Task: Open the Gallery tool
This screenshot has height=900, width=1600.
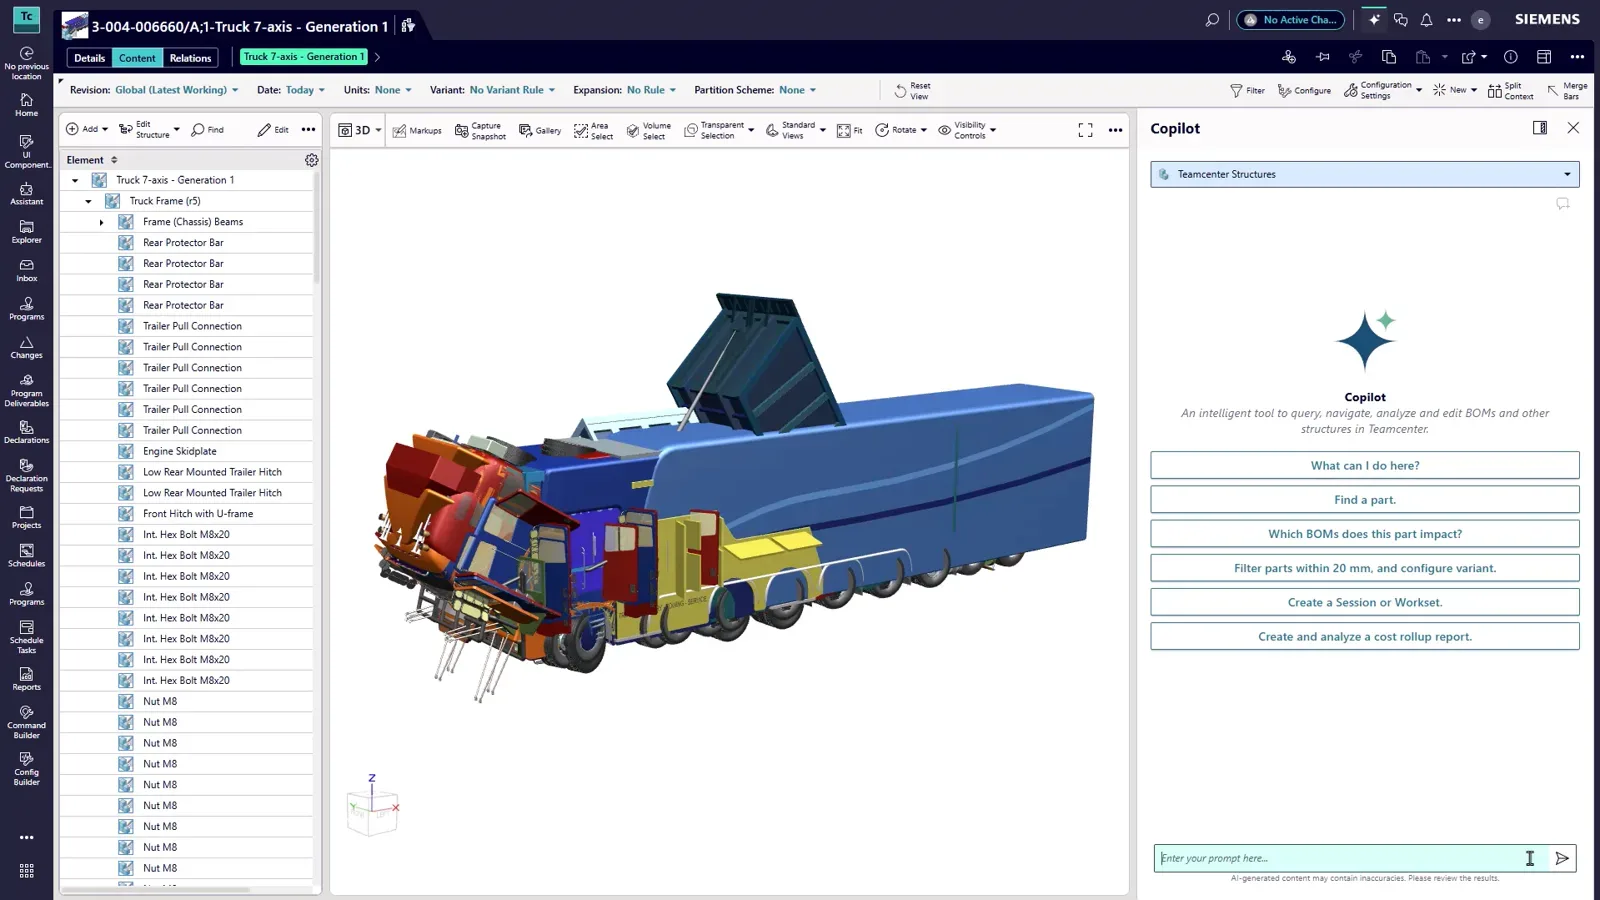Action: (540, 130)
